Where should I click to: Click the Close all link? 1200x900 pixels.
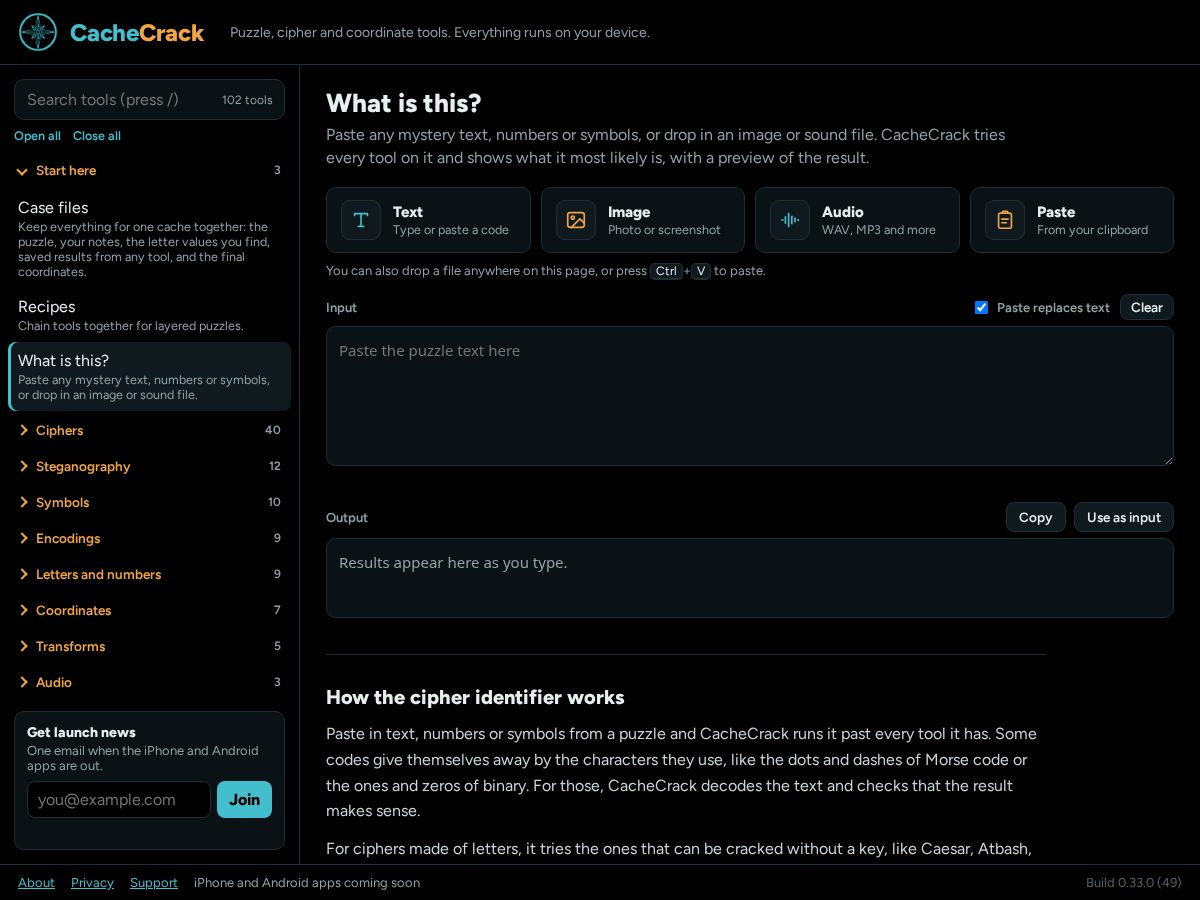click(97, 136)
